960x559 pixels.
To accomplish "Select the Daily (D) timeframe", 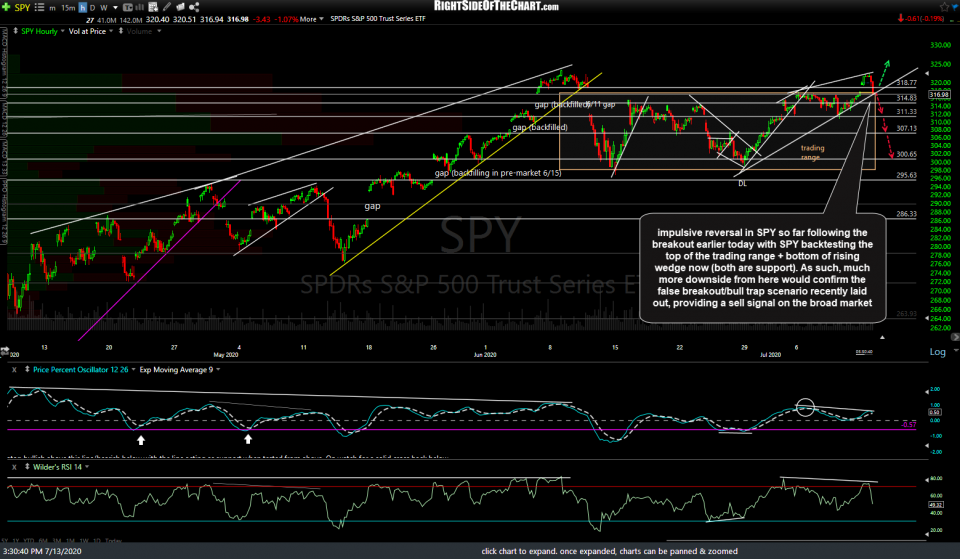I will pyautogui.click(x=92, y=8).
